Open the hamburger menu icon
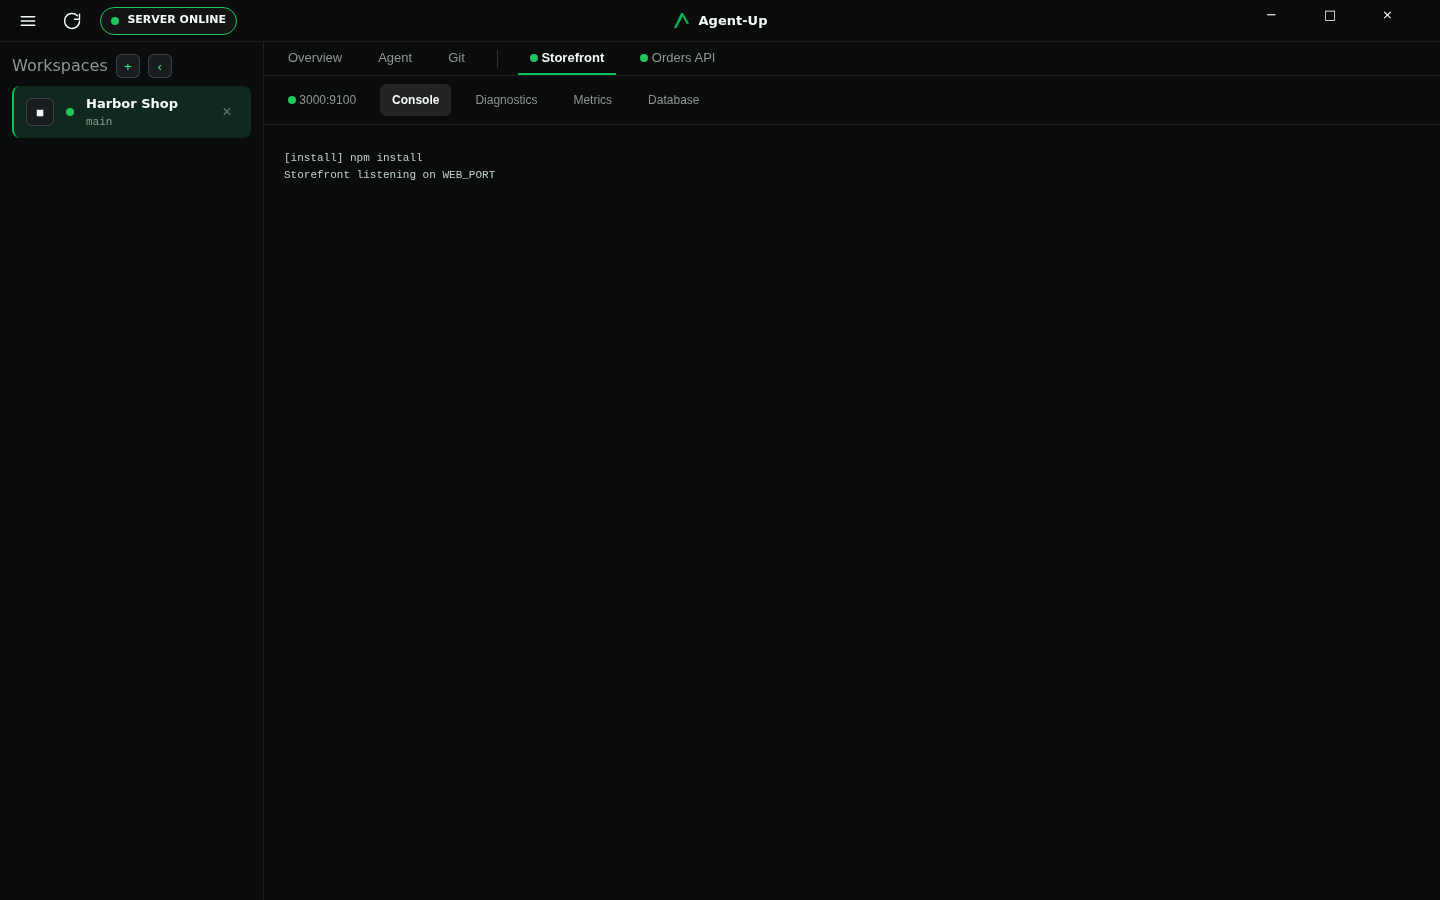The height and width of the screenshot is (900, 1440). coord(28,21)
